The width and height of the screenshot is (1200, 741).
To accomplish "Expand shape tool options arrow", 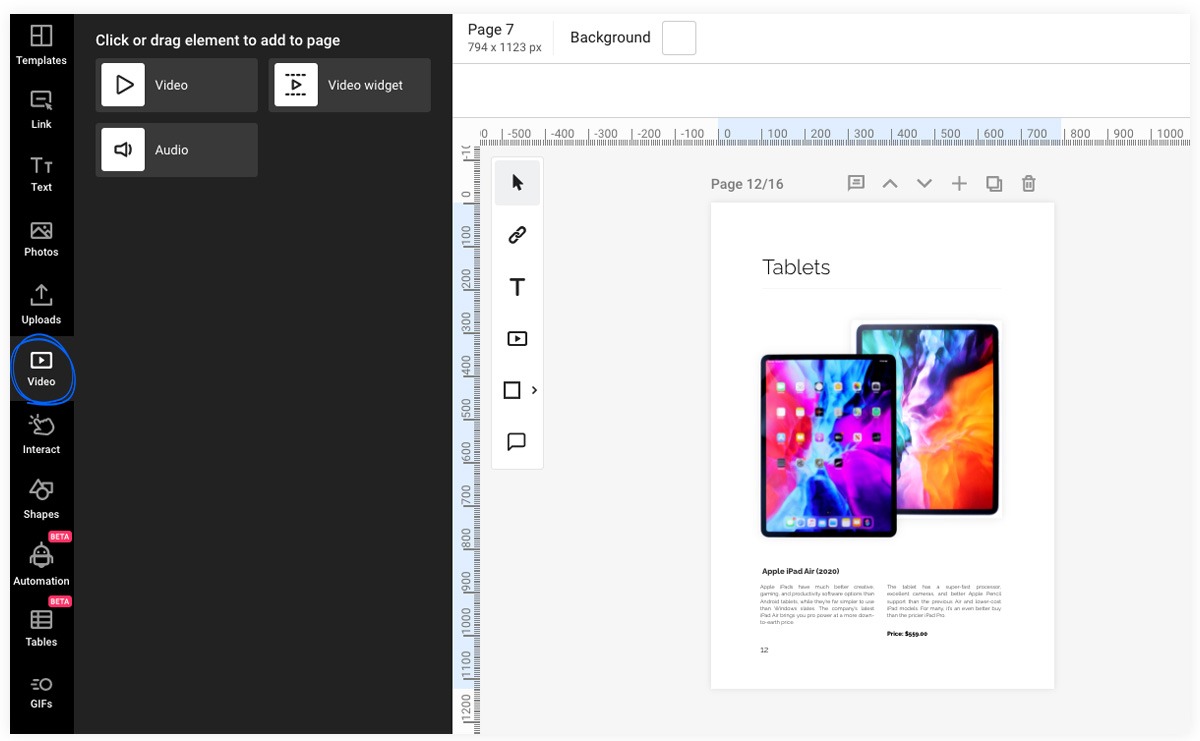I will [x=534, y=390].
